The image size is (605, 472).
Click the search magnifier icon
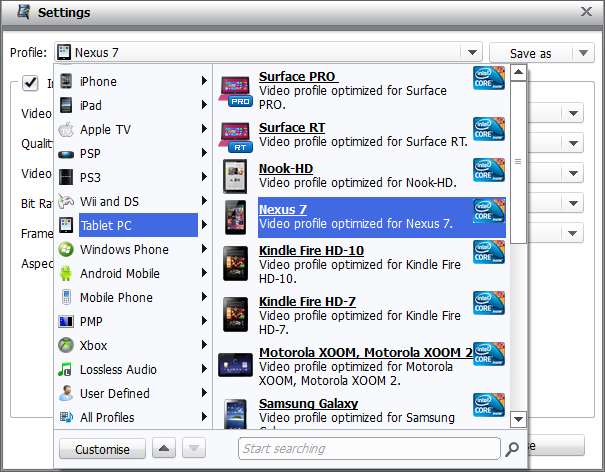click(512, 448)
